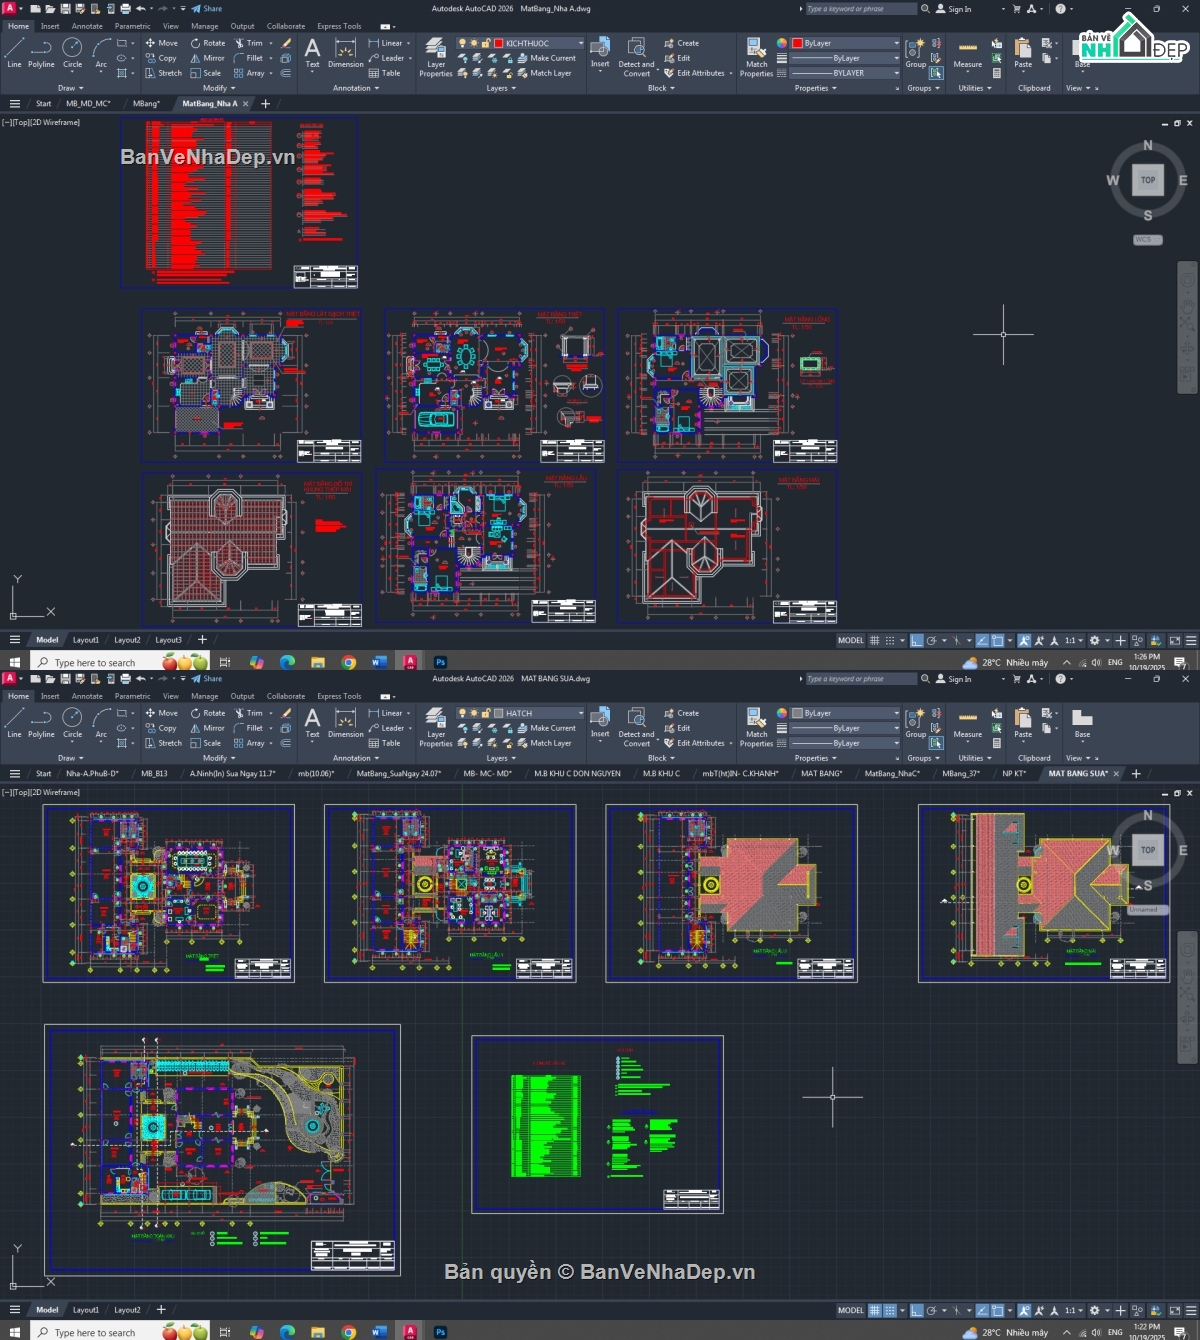Toggle grid display in the MAT BANG SUA status bar
Image resolution: width=1200 pixels, height=1340 pixels.
[x=874, y=1310]
